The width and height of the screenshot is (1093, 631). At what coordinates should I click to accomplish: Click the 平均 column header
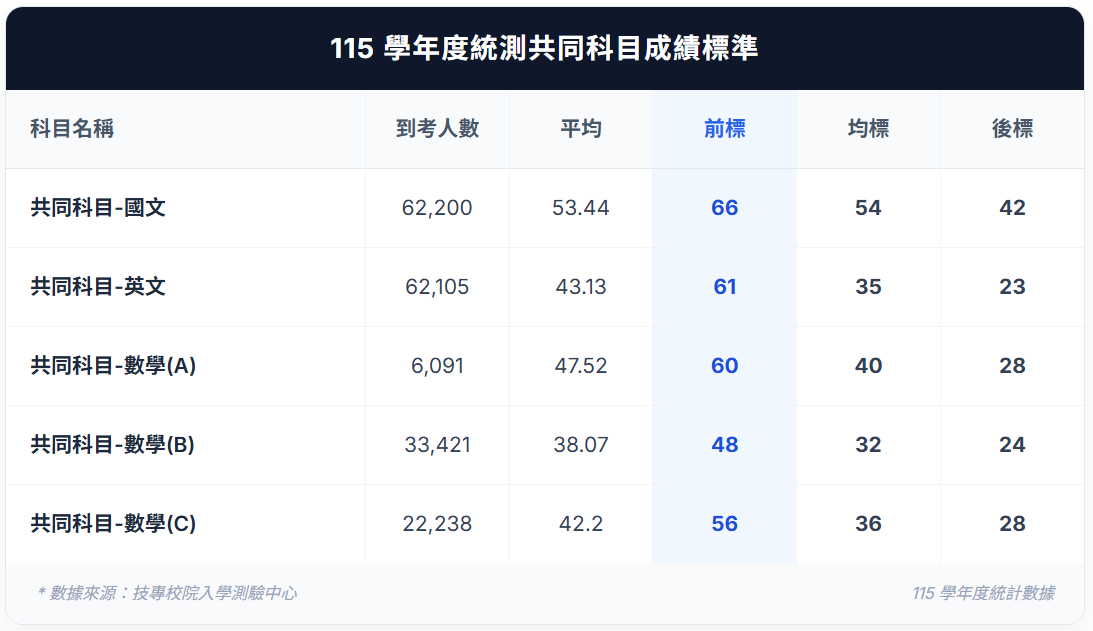click(x=581, y=128)
